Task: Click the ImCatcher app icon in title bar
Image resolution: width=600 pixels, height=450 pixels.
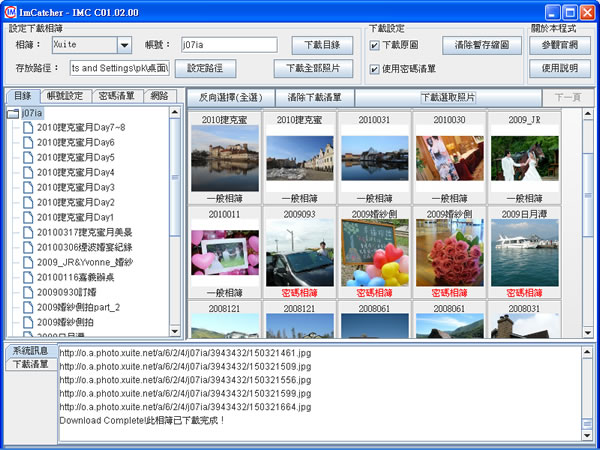Action: tap(11, 11)
